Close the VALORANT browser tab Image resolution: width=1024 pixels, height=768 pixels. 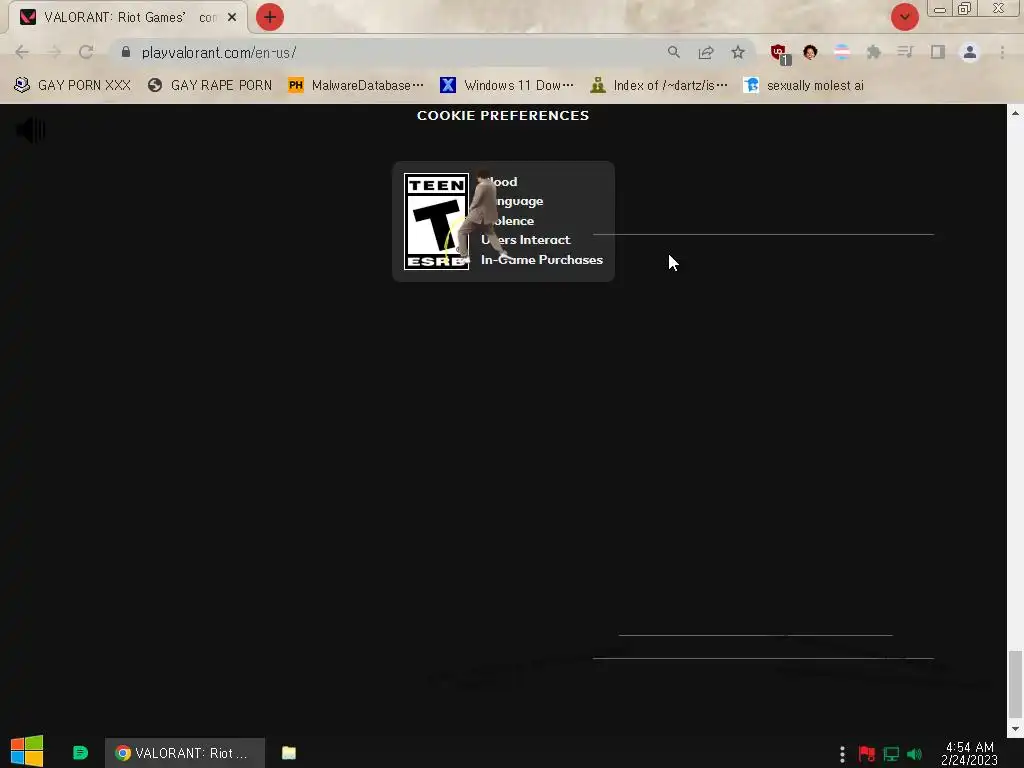coord(232,18)
